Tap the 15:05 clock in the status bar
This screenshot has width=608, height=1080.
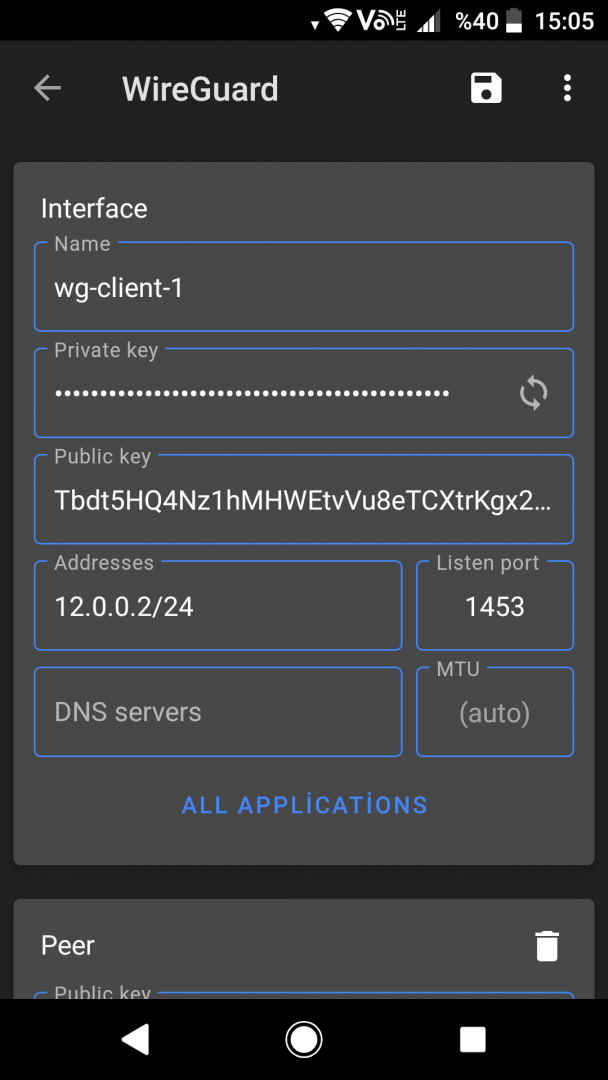tap(564, 21)
